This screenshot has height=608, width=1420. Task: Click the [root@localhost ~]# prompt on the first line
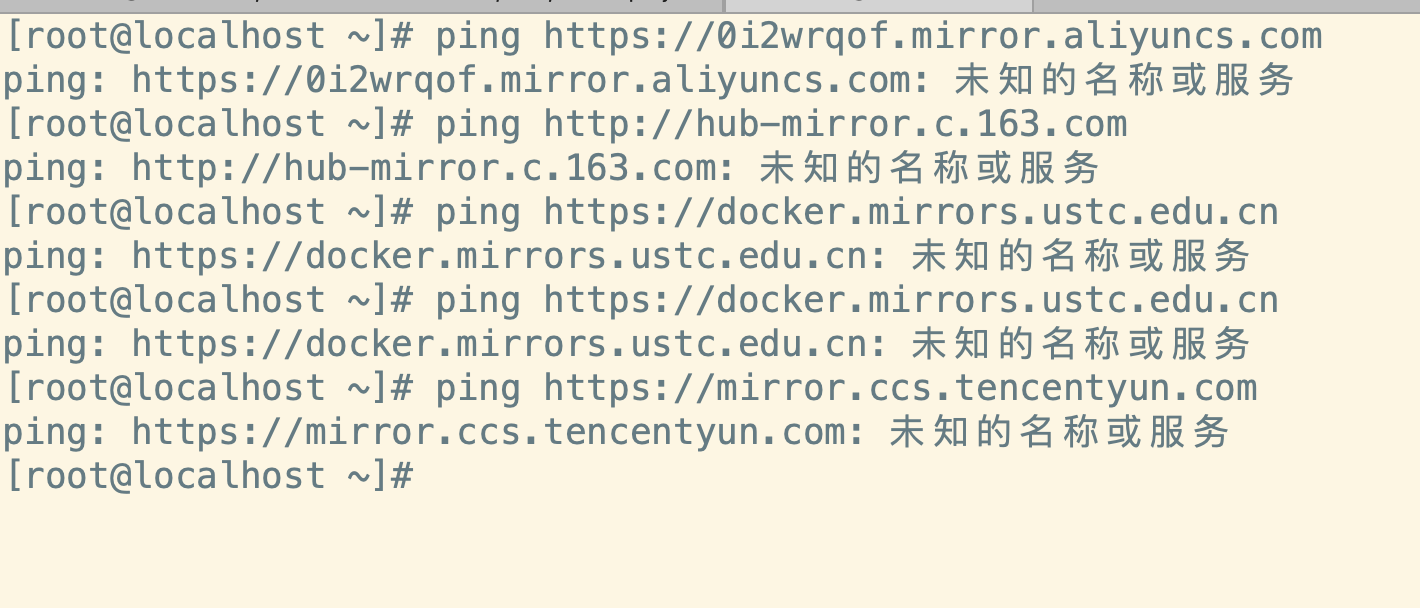click(x=209, y=37)
